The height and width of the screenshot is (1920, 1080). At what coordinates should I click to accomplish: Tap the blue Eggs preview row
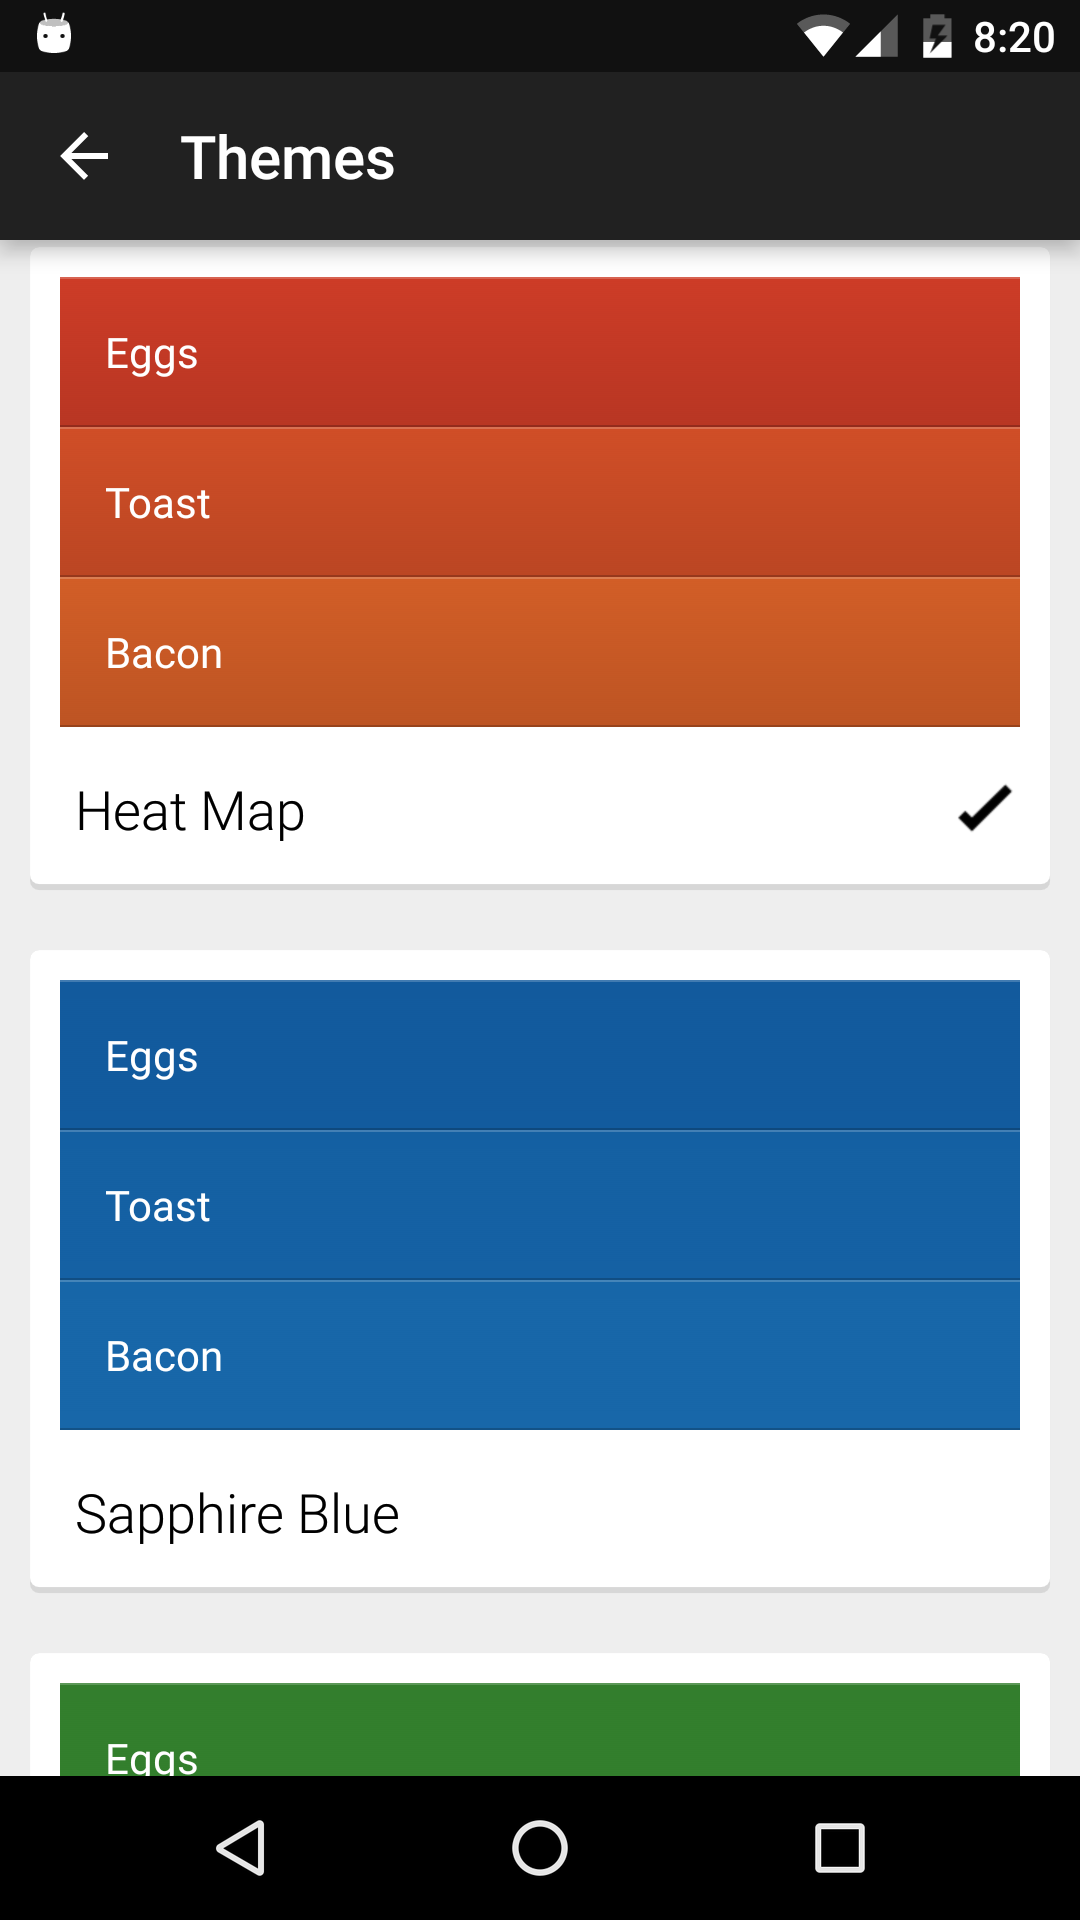pos(540,1056)
